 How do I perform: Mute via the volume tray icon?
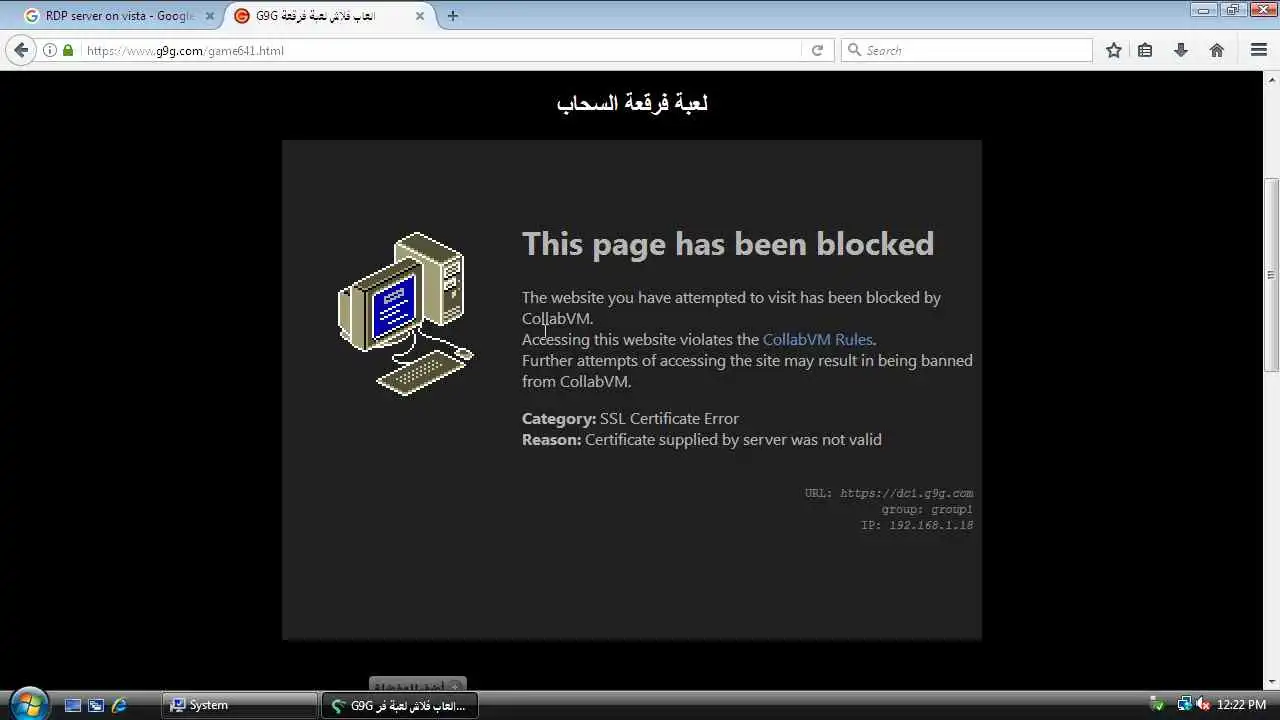[1202, 705]
